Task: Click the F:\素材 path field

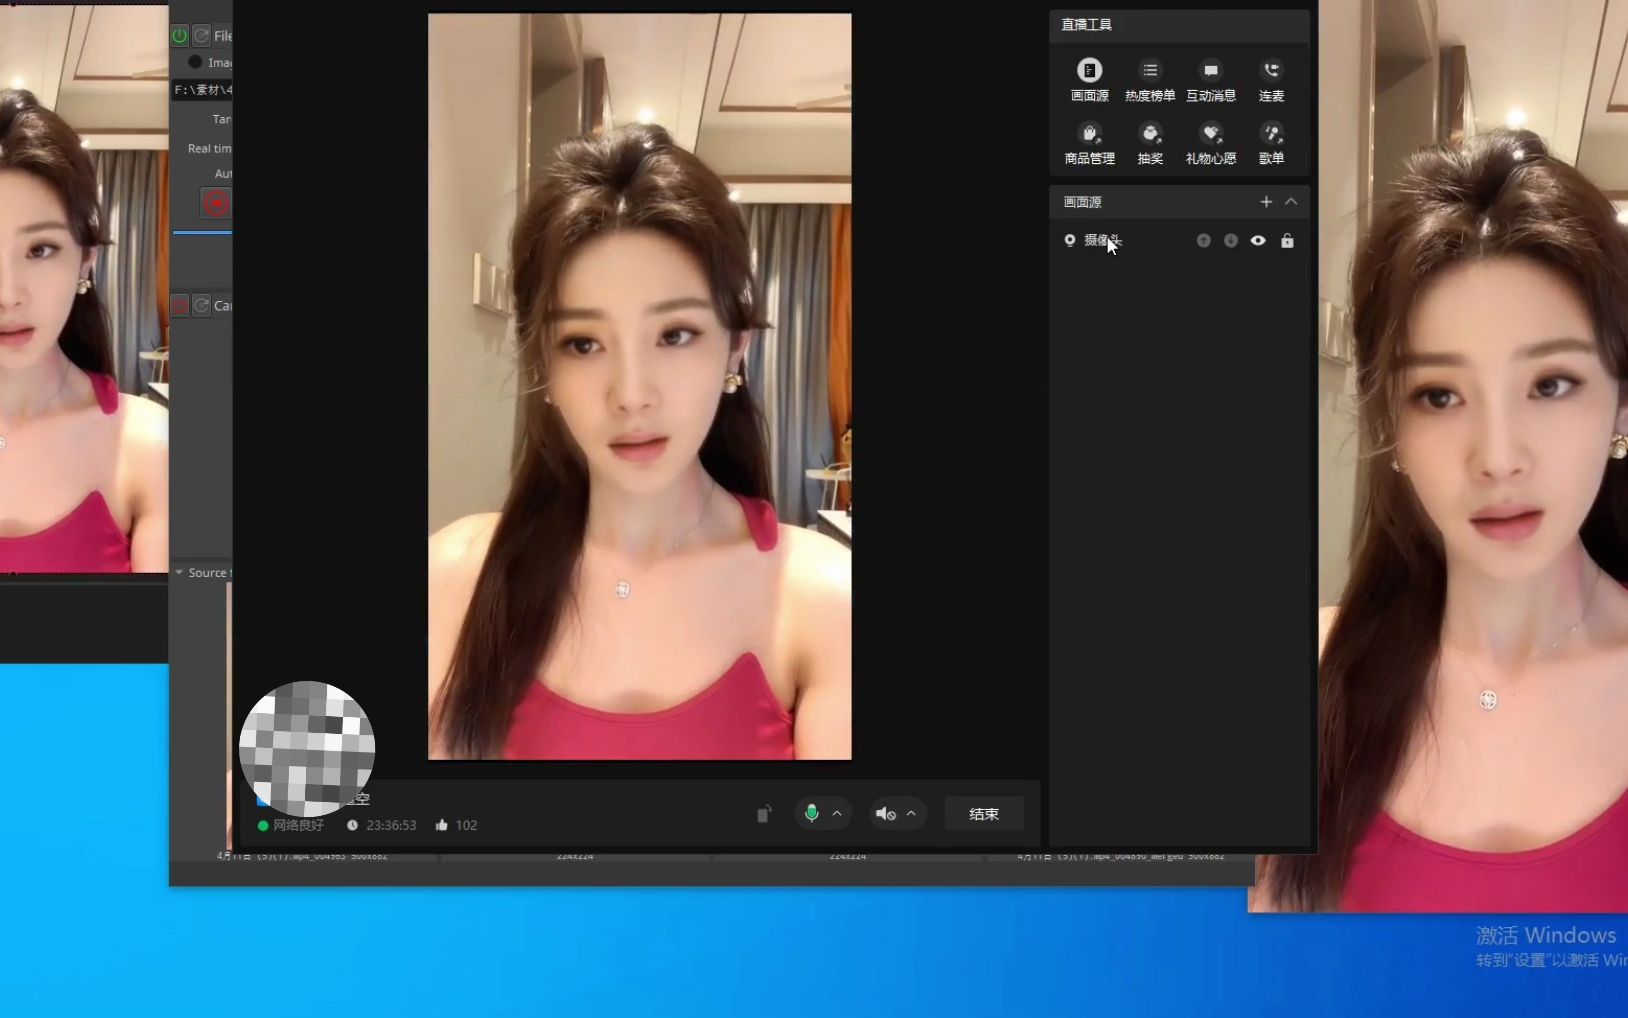Action: click(x=202, y=90)
